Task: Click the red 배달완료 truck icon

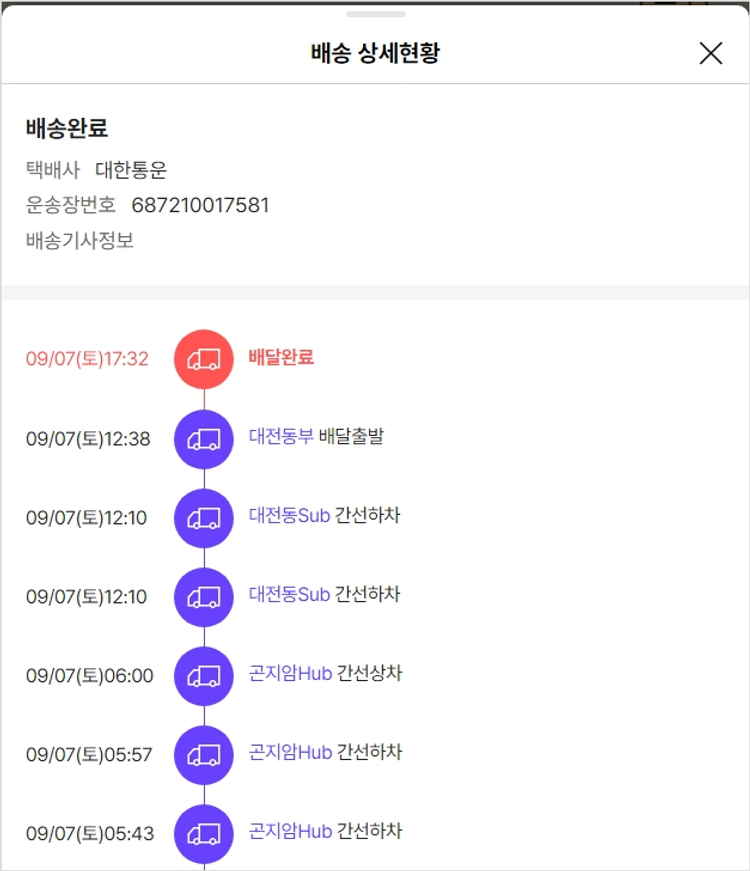Action: coord(204,359)
